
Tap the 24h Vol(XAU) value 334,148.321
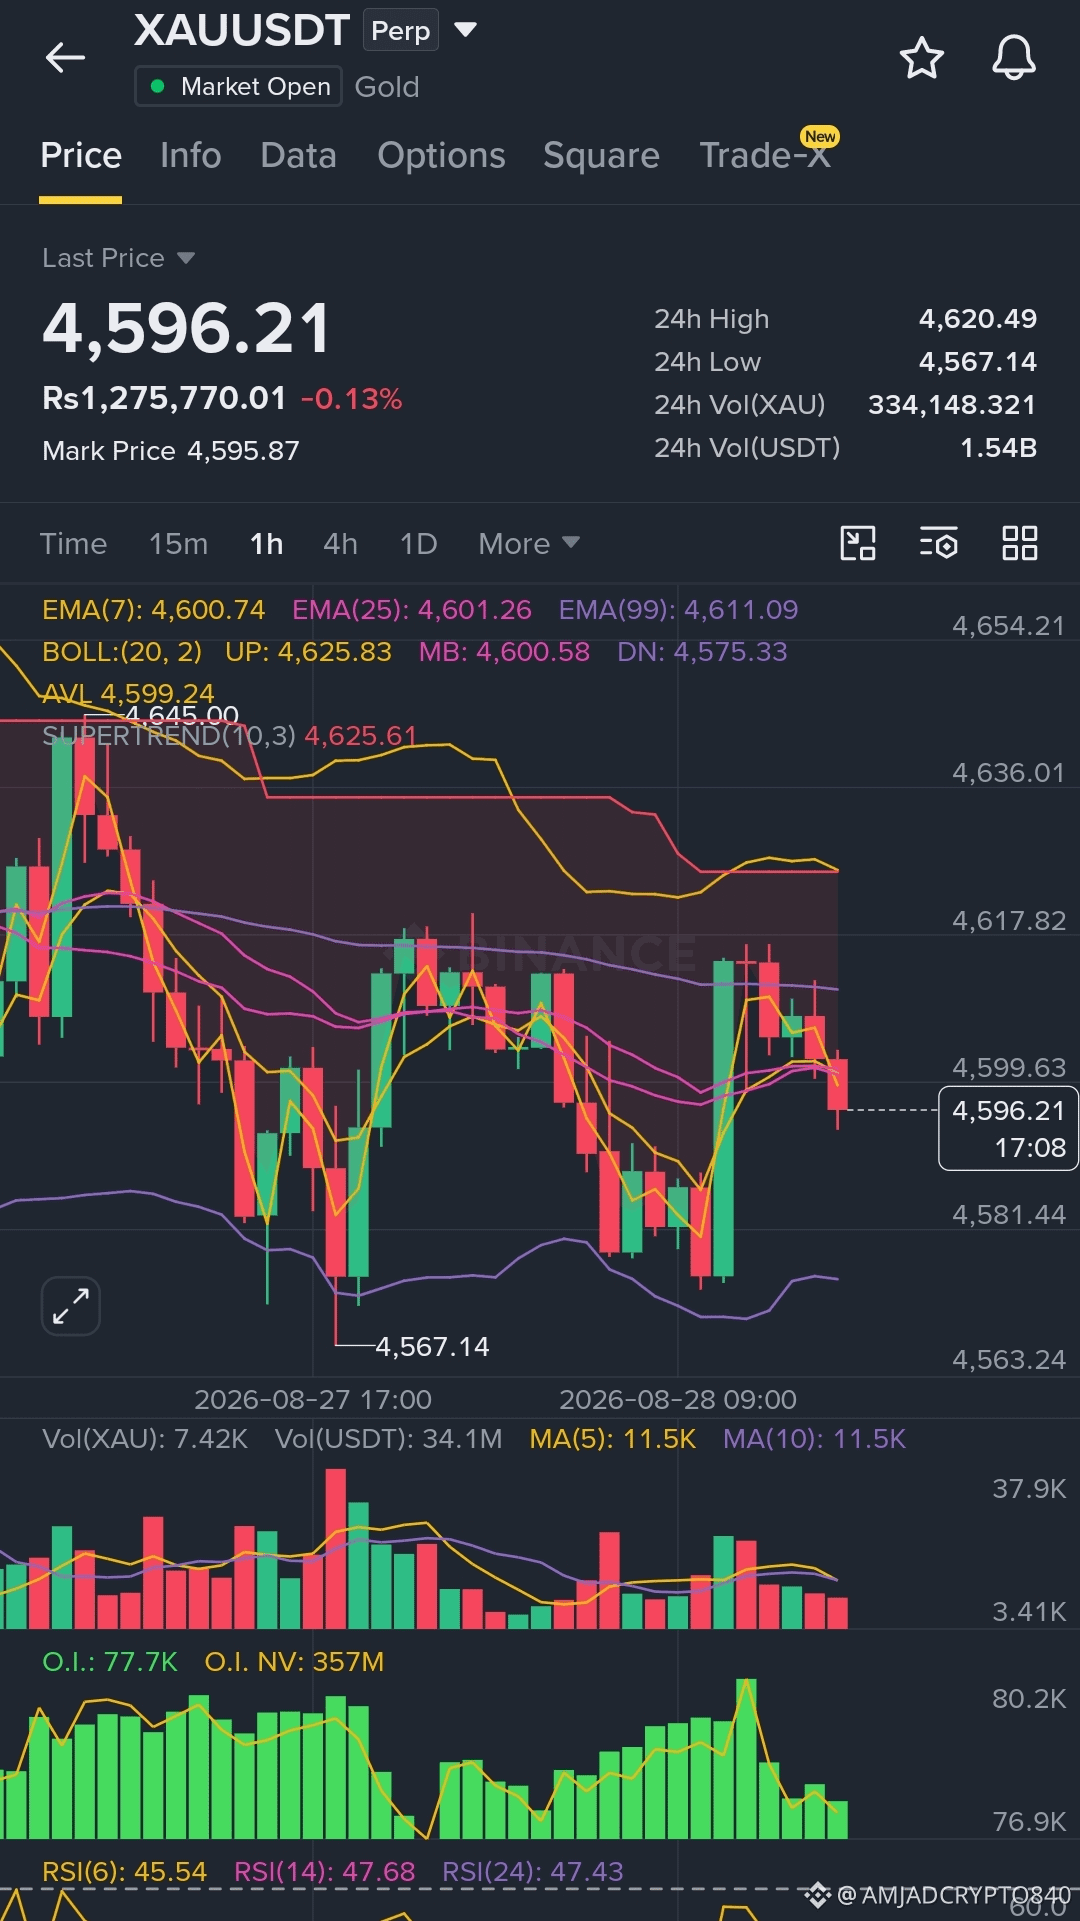(x=952, y=405)
